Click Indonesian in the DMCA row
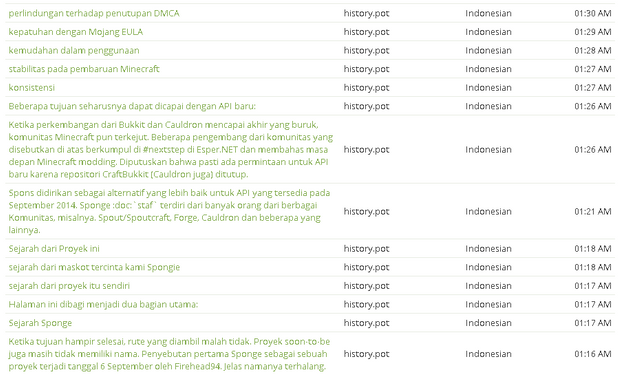 488,13
